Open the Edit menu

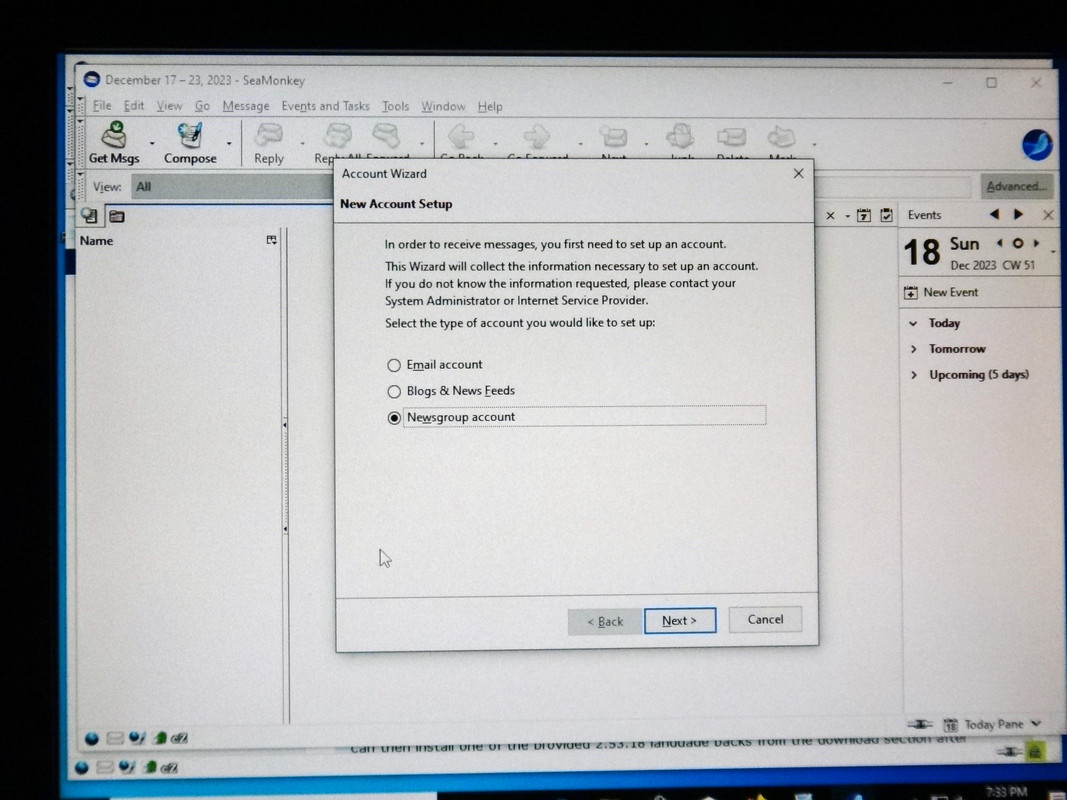(x=133, y=105)
